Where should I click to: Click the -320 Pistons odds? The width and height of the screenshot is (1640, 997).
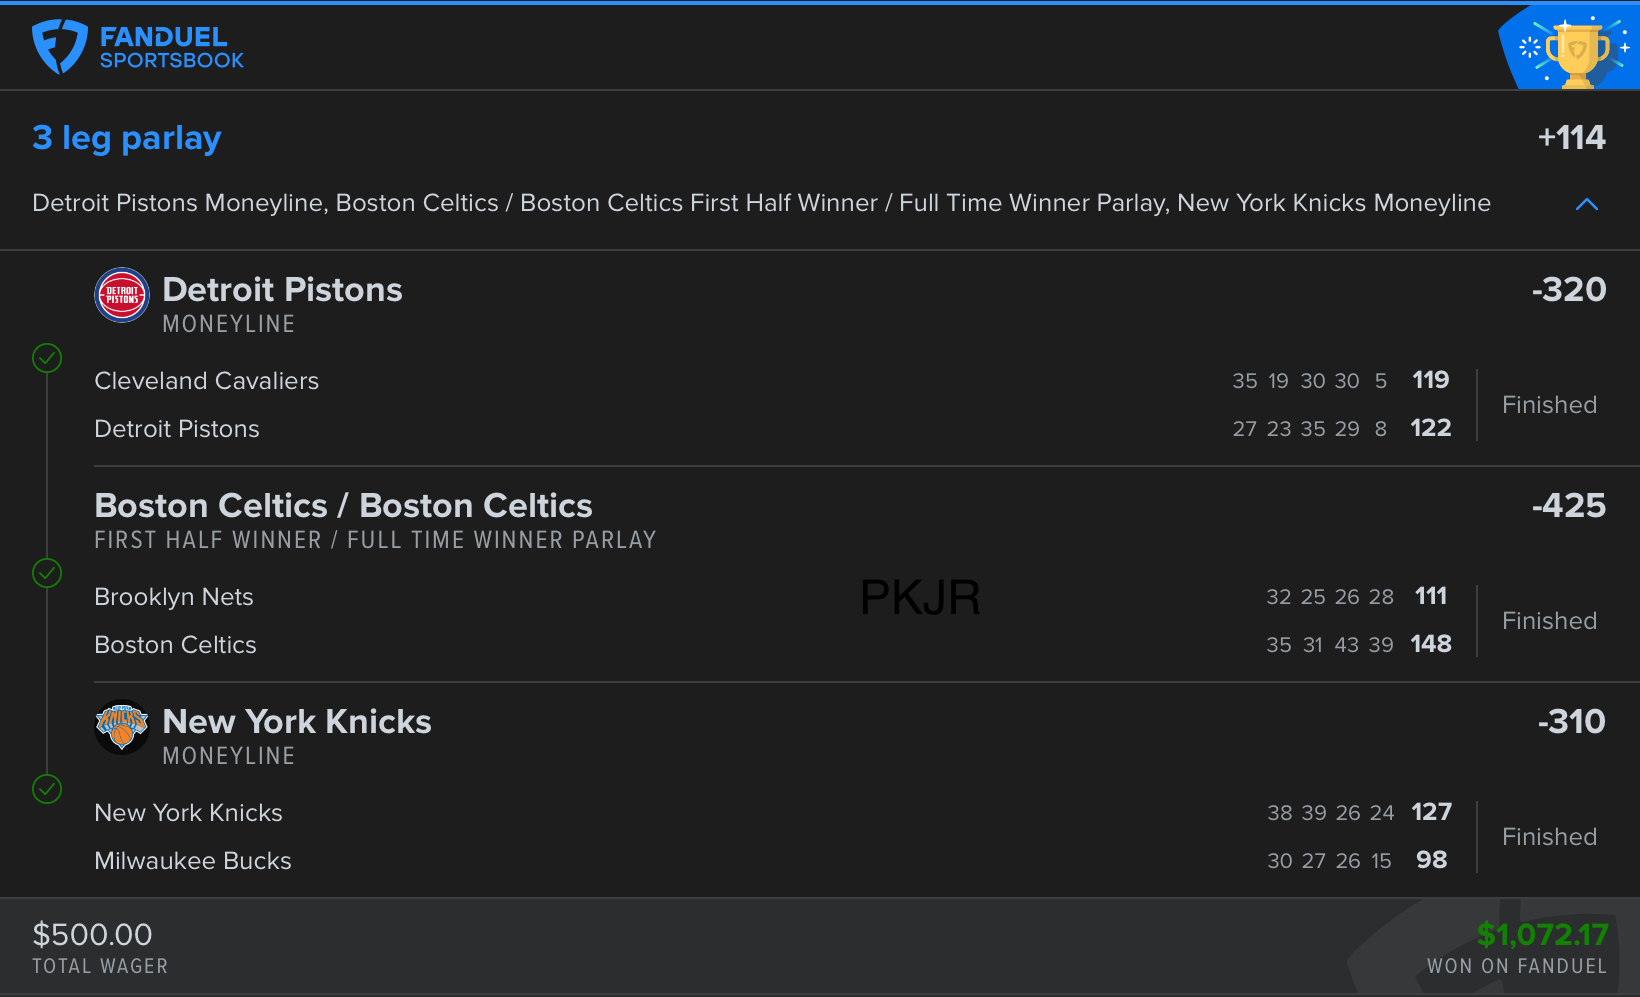pyautogui.click(x=1568, y=290)
